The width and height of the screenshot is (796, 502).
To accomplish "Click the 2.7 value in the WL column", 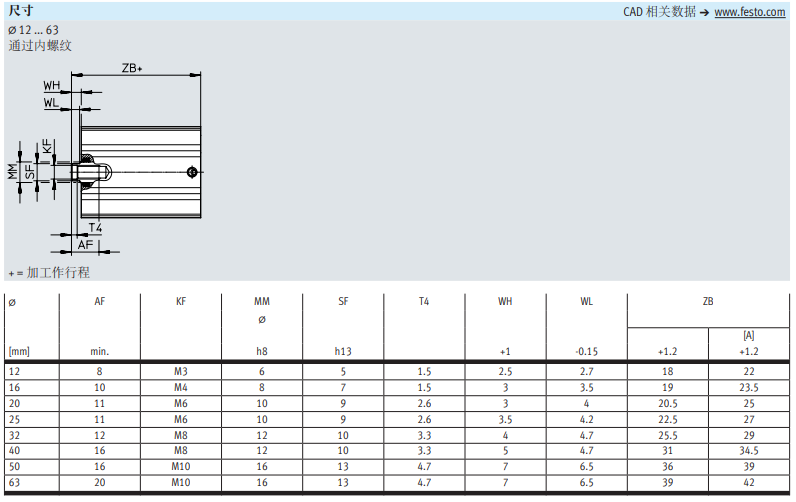I will click(x=586, y=371).
